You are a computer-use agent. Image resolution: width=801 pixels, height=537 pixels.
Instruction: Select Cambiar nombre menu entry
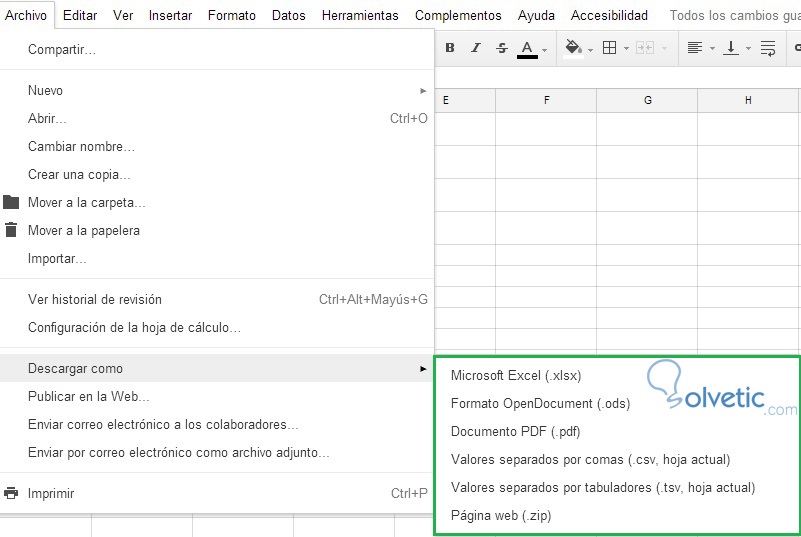(x=217, y=147)
